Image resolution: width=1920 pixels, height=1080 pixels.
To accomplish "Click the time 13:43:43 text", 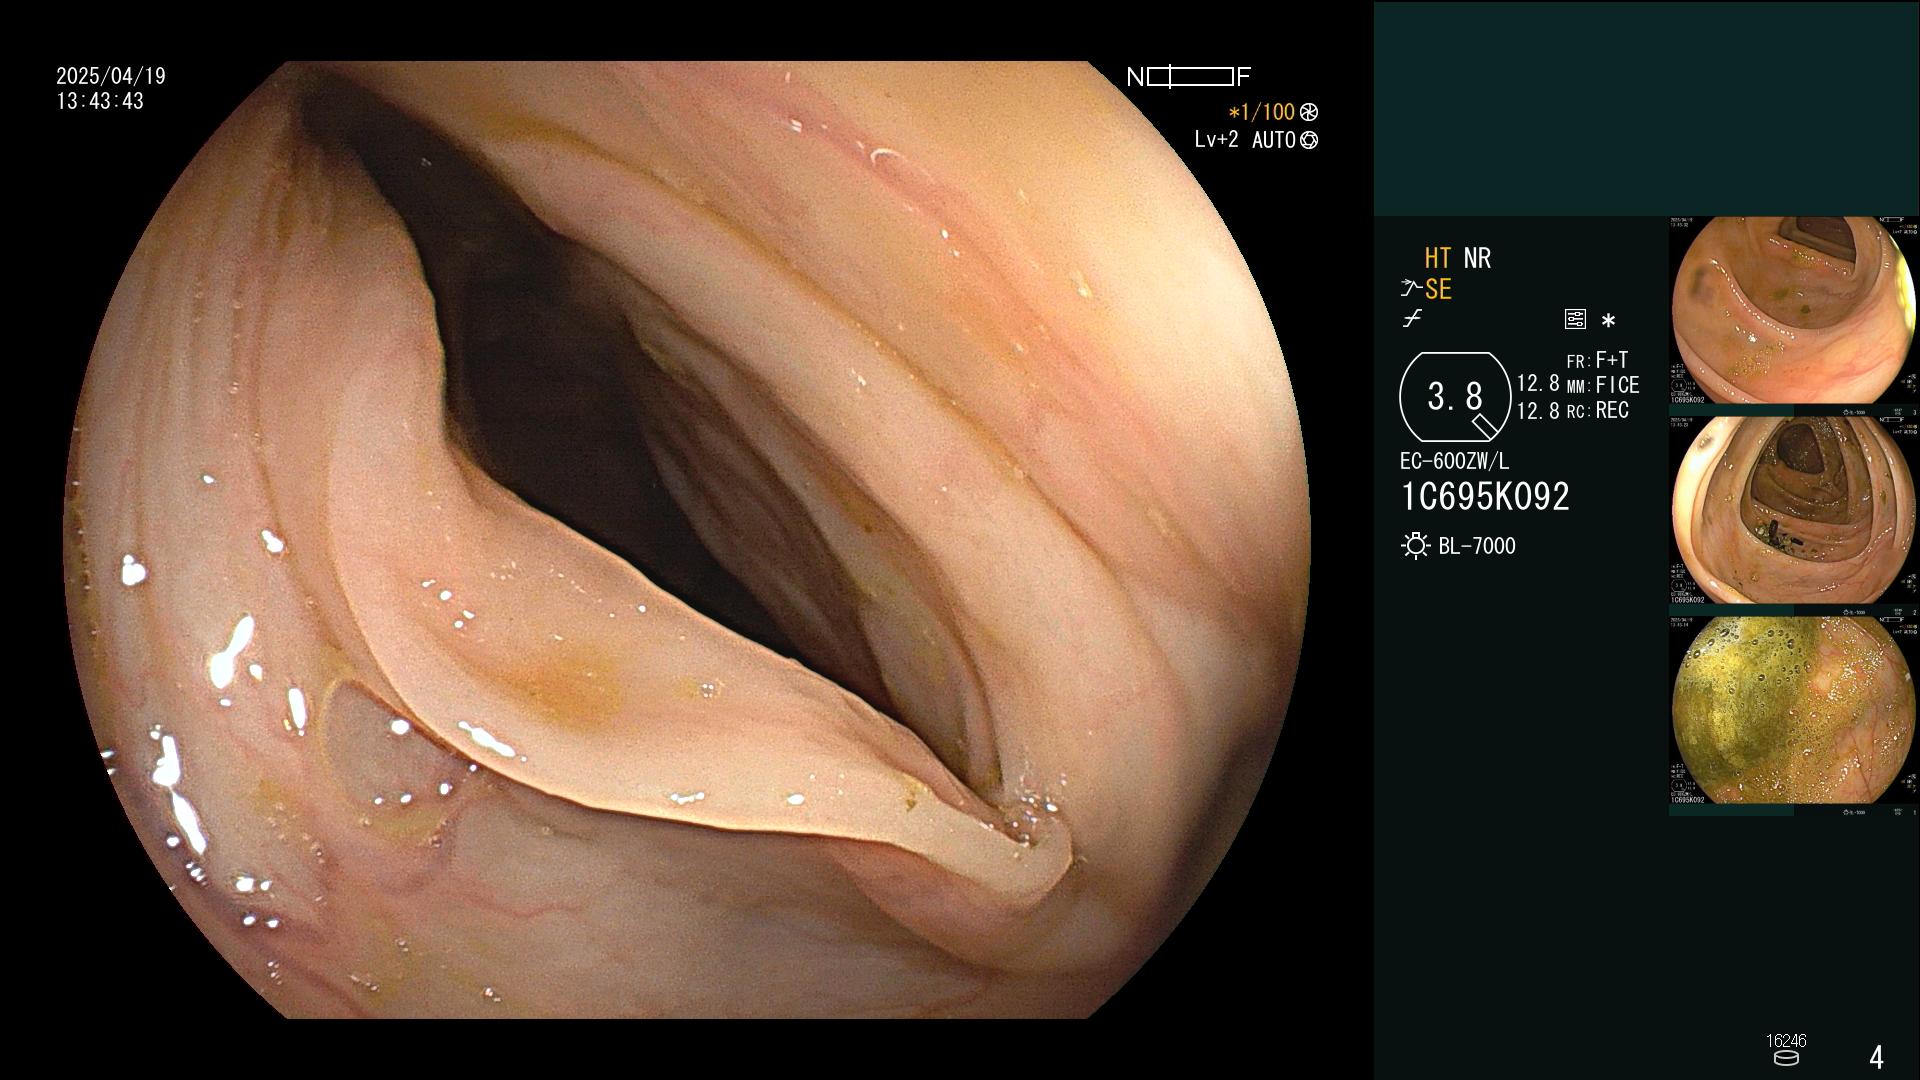I will [x=100, y=102].
